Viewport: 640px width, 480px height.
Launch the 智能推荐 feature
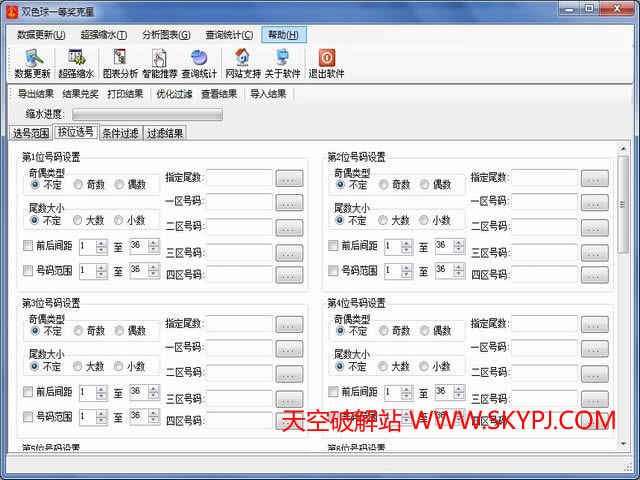click(160, 64)
